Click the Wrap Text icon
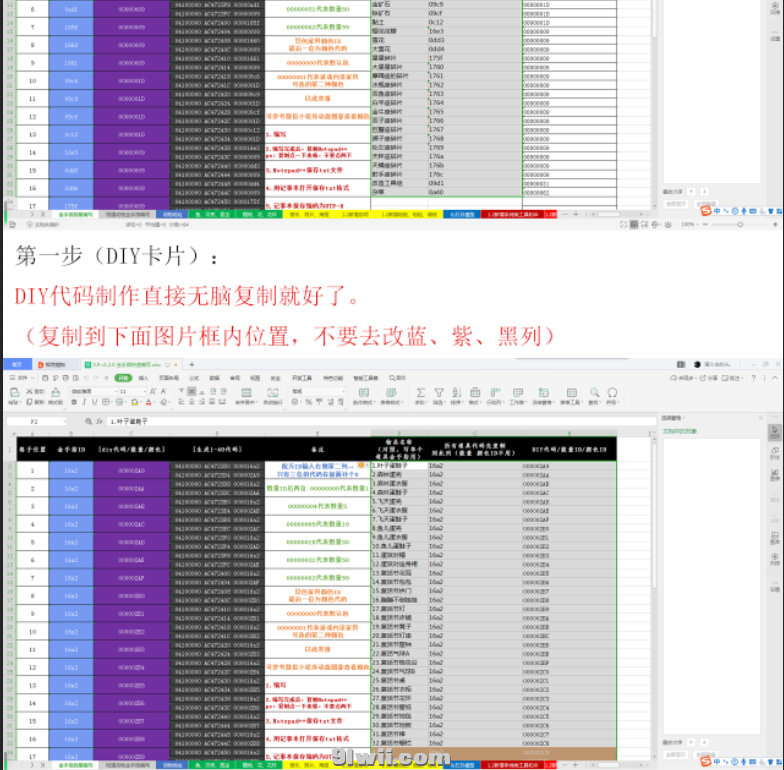 coord(272,392)
